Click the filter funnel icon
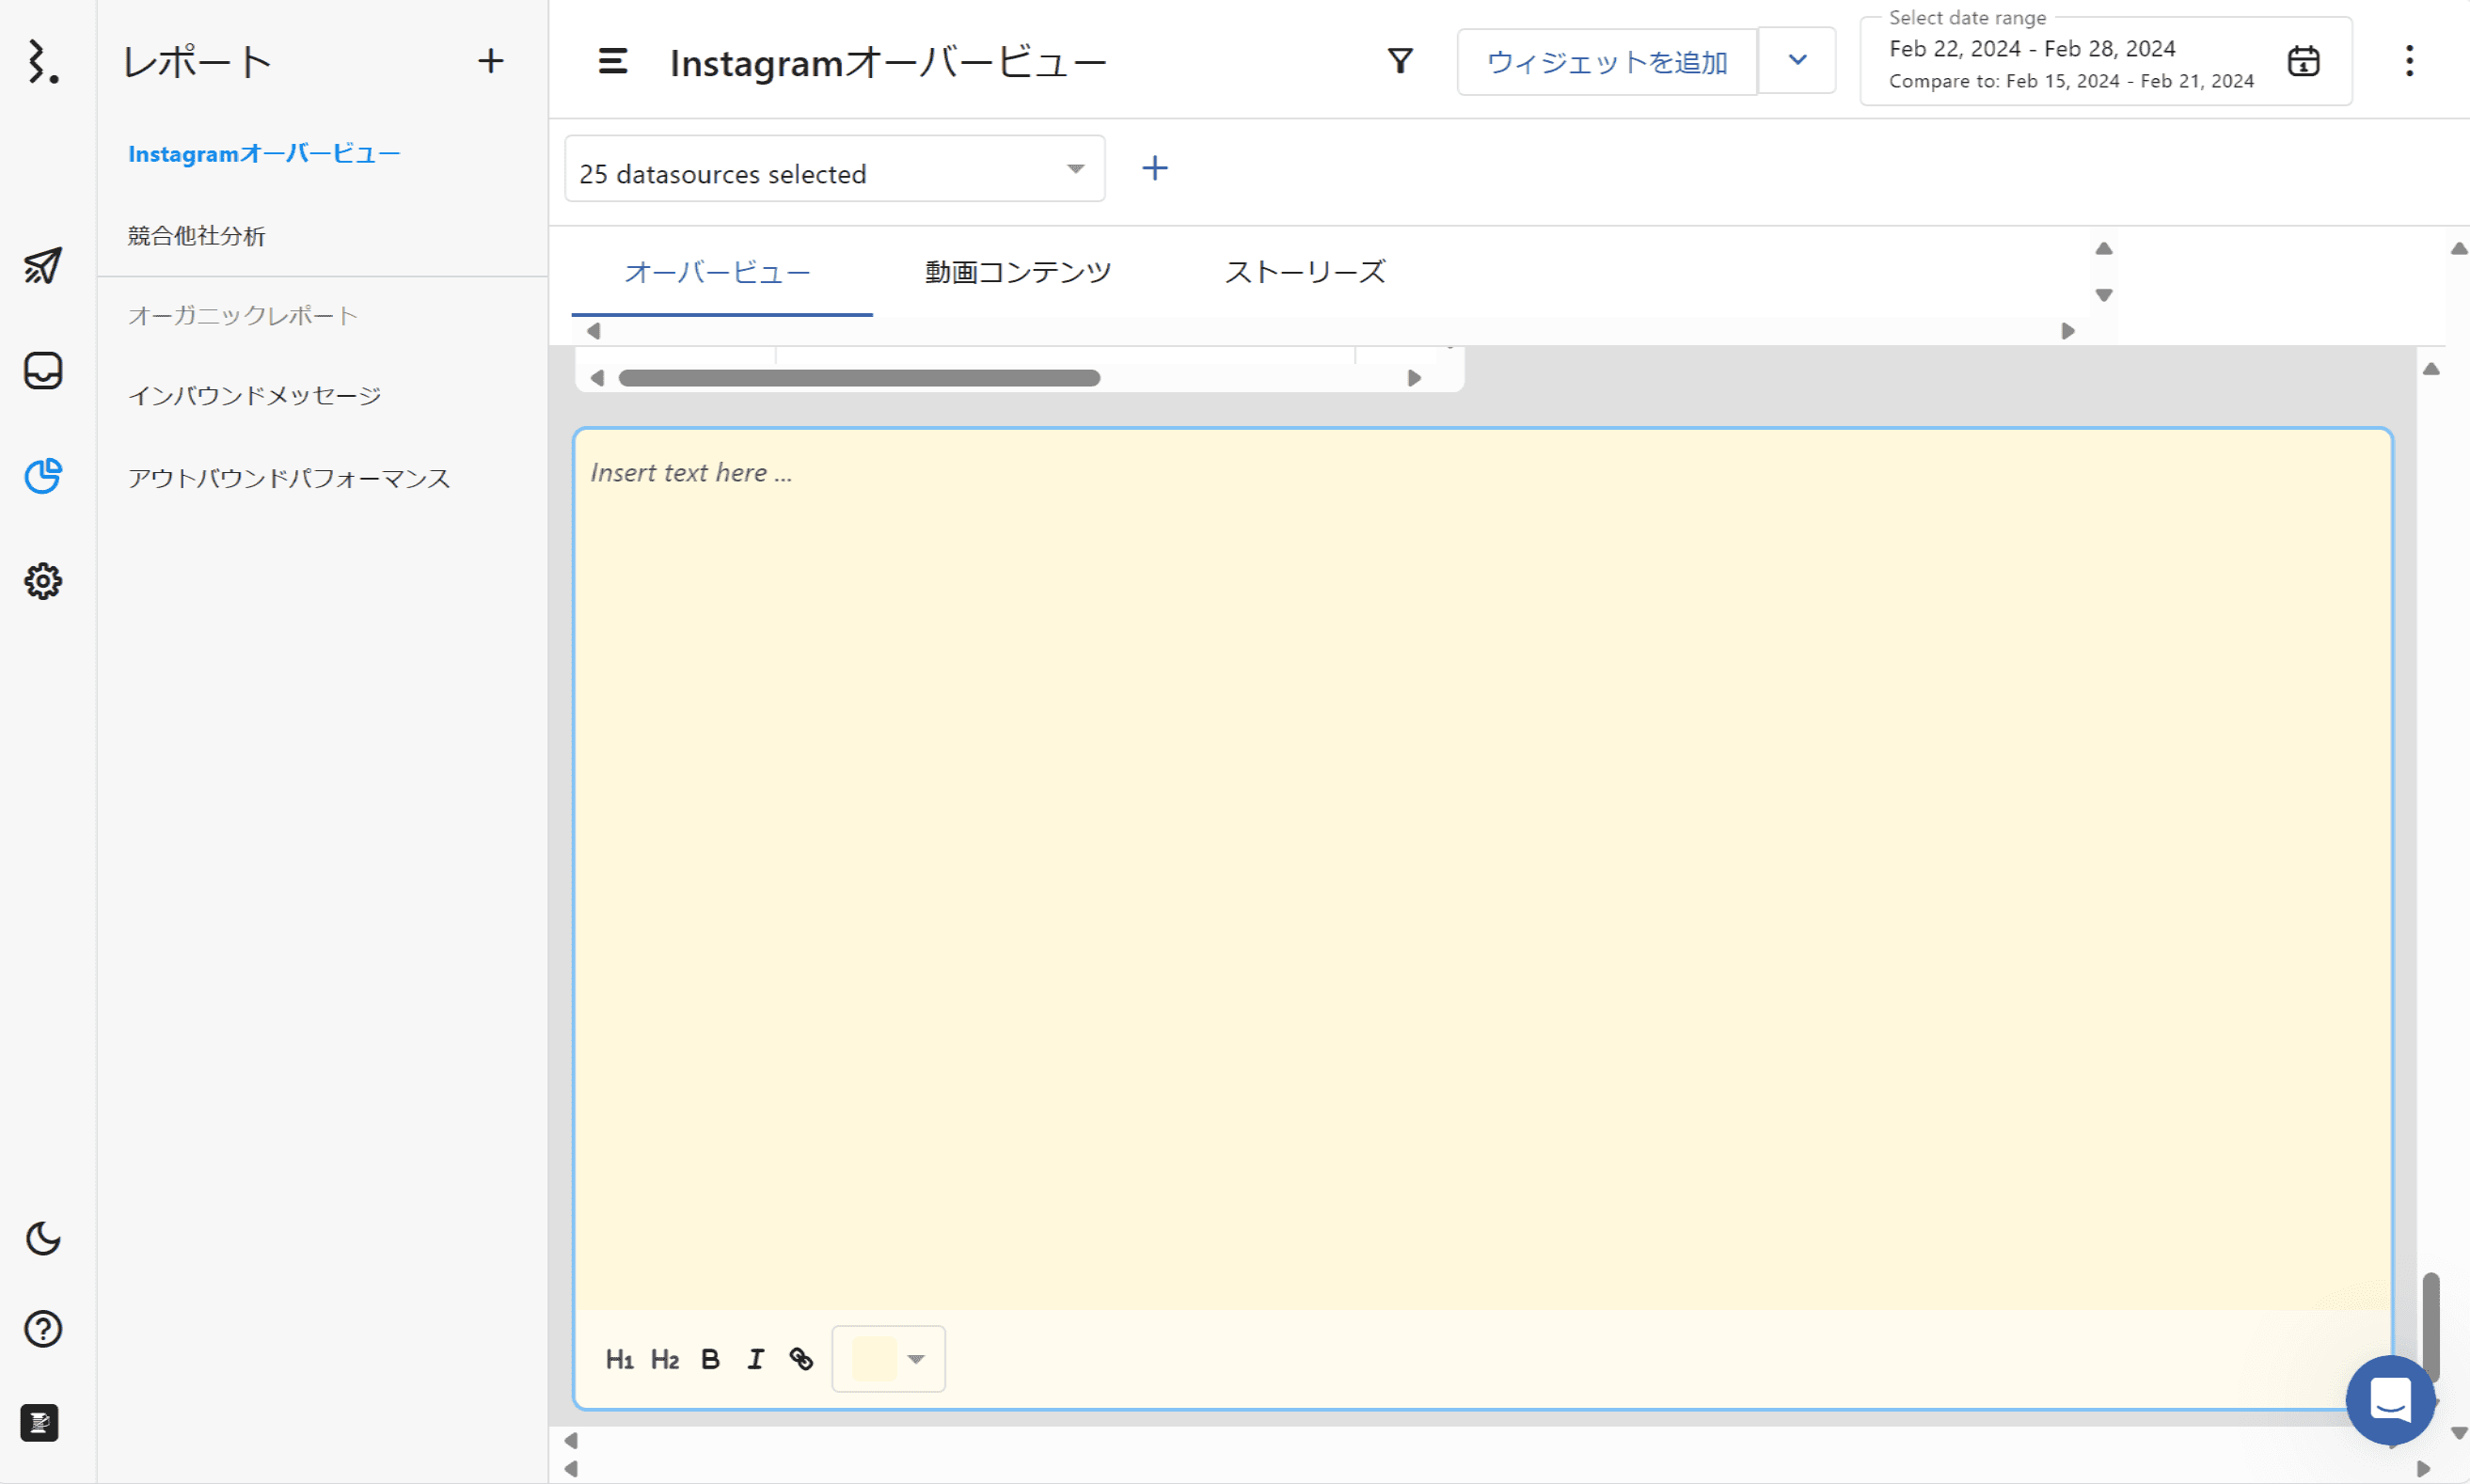2470x1484 pixels. 1400,61
